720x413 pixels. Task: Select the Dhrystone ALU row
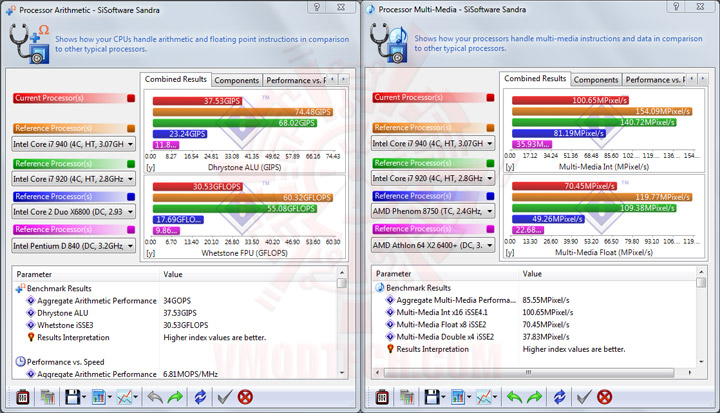tap(174, 313)
